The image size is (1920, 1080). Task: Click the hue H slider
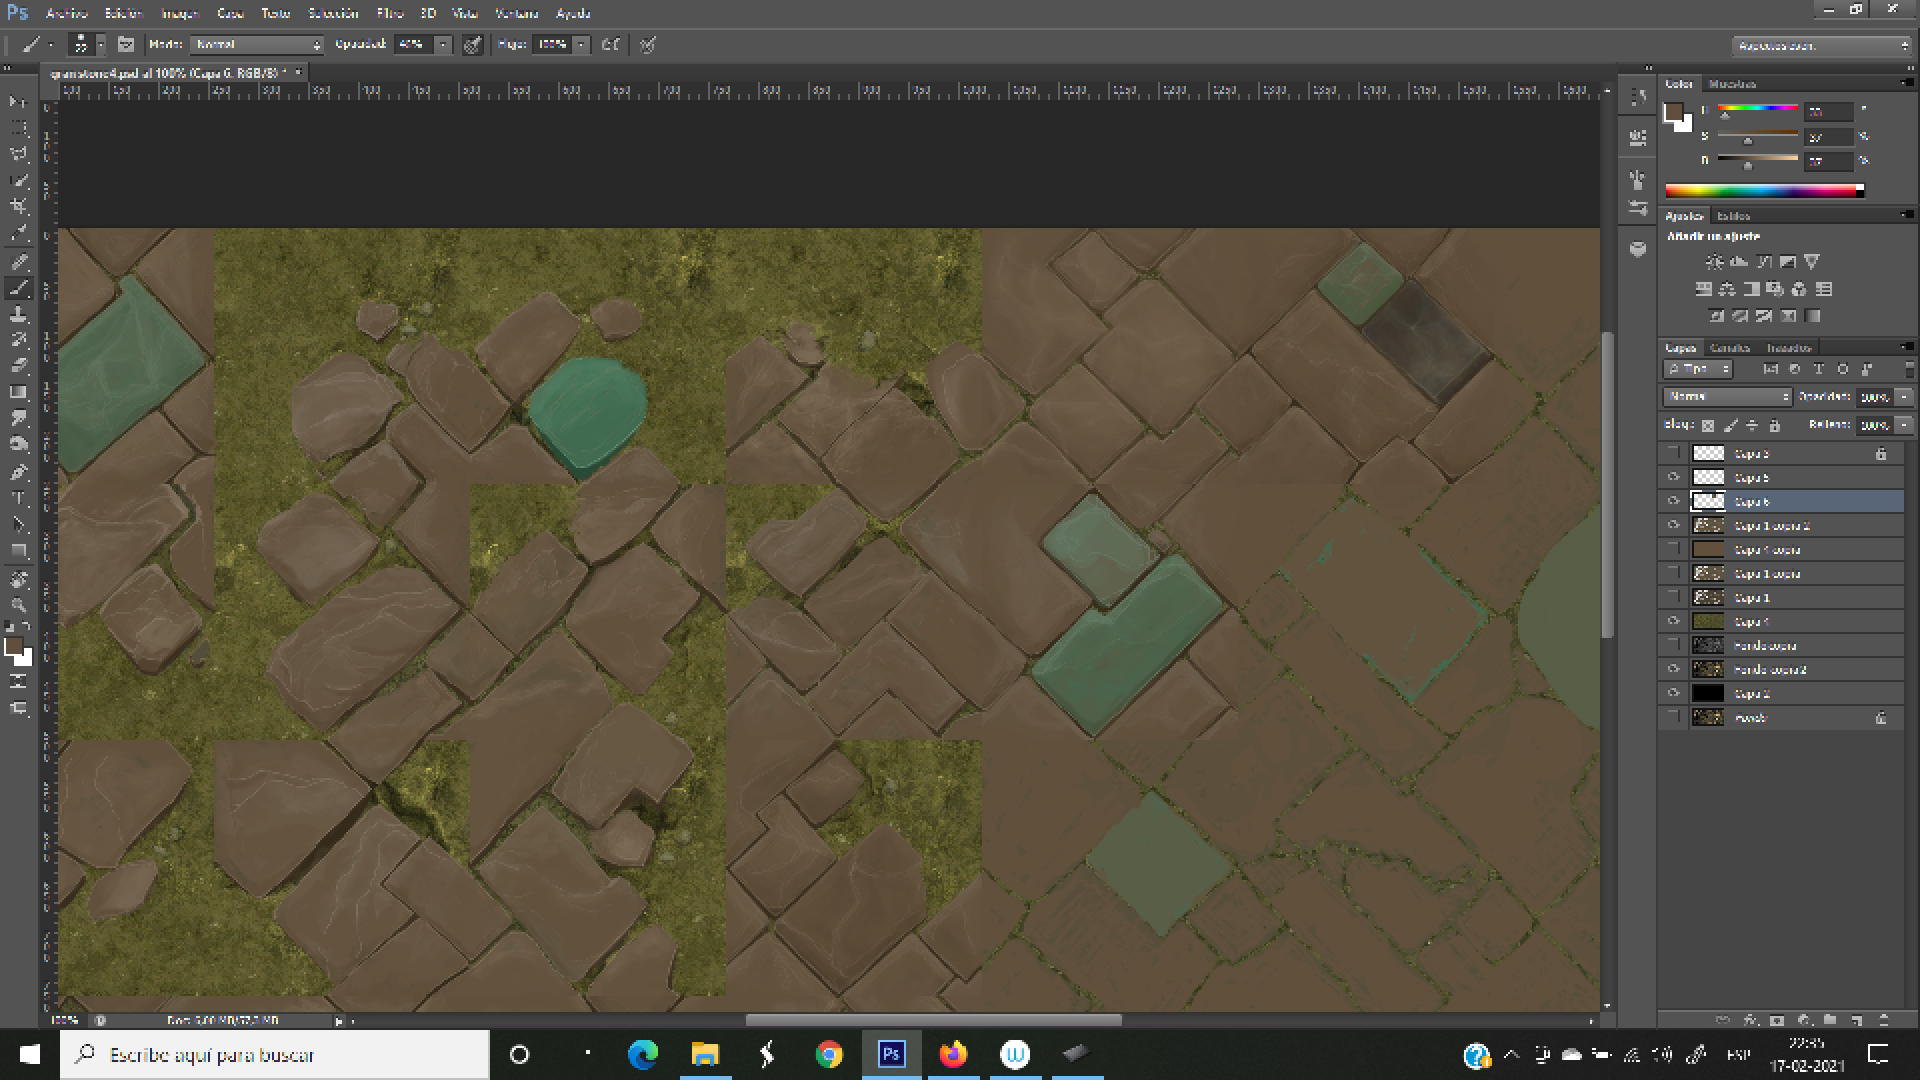coord(1758,110)
